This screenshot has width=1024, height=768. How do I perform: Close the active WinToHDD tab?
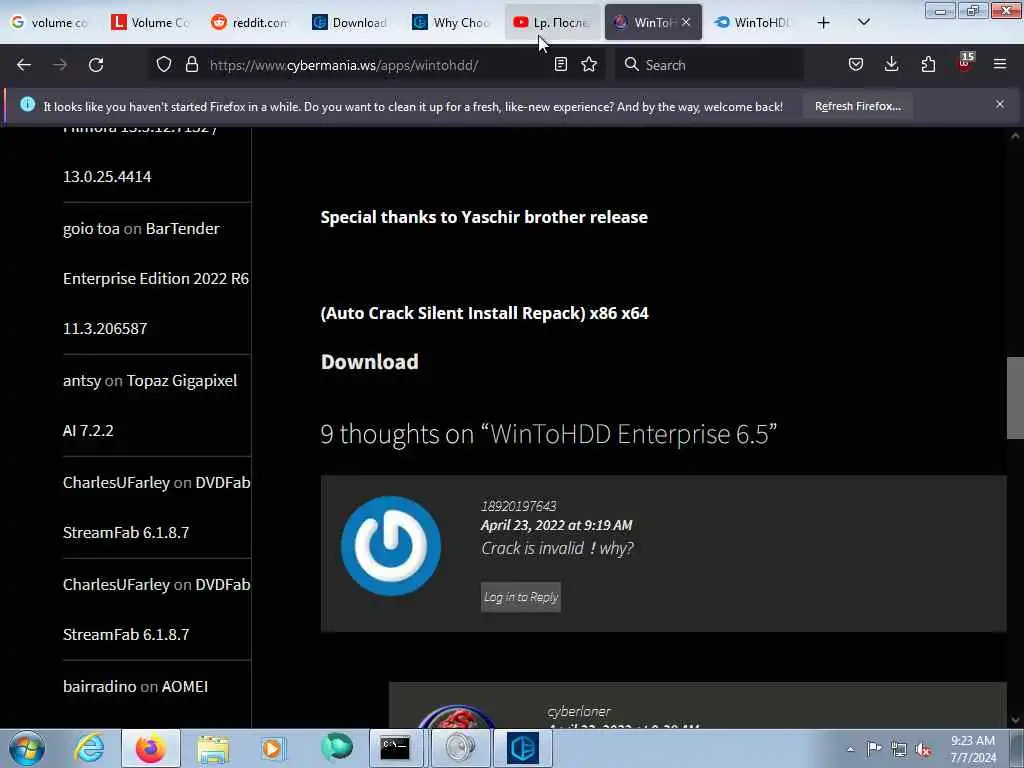click(x=686, y=22)
